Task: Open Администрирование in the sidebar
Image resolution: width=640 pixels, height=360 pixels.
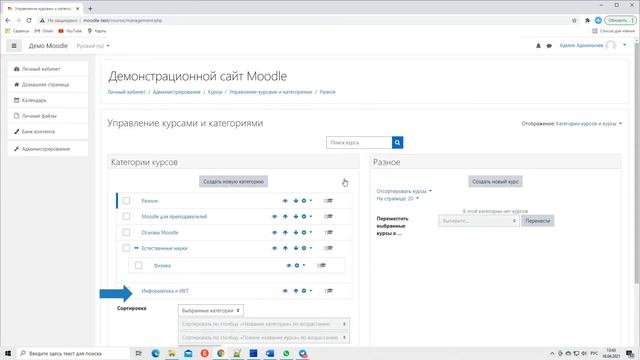Action: click(48, 149)
